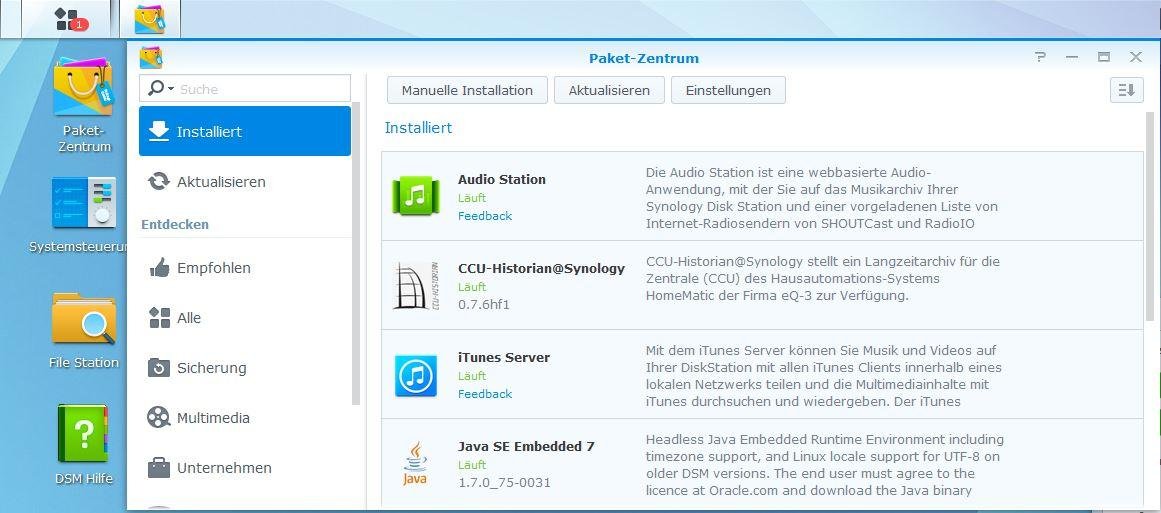
Task: Click the Installiert download icon
Action: 158,131
